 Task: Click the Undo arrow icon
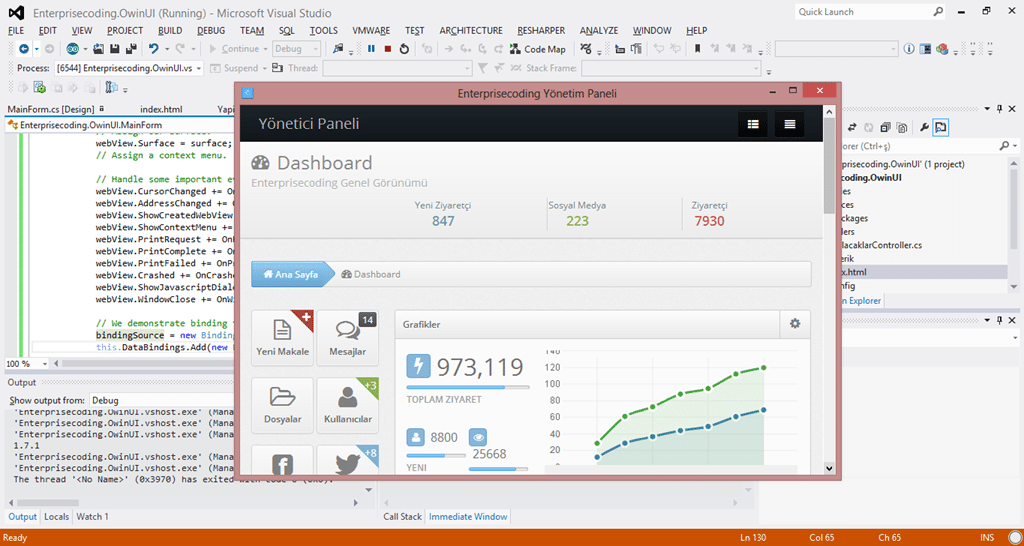tap(153, 49)
